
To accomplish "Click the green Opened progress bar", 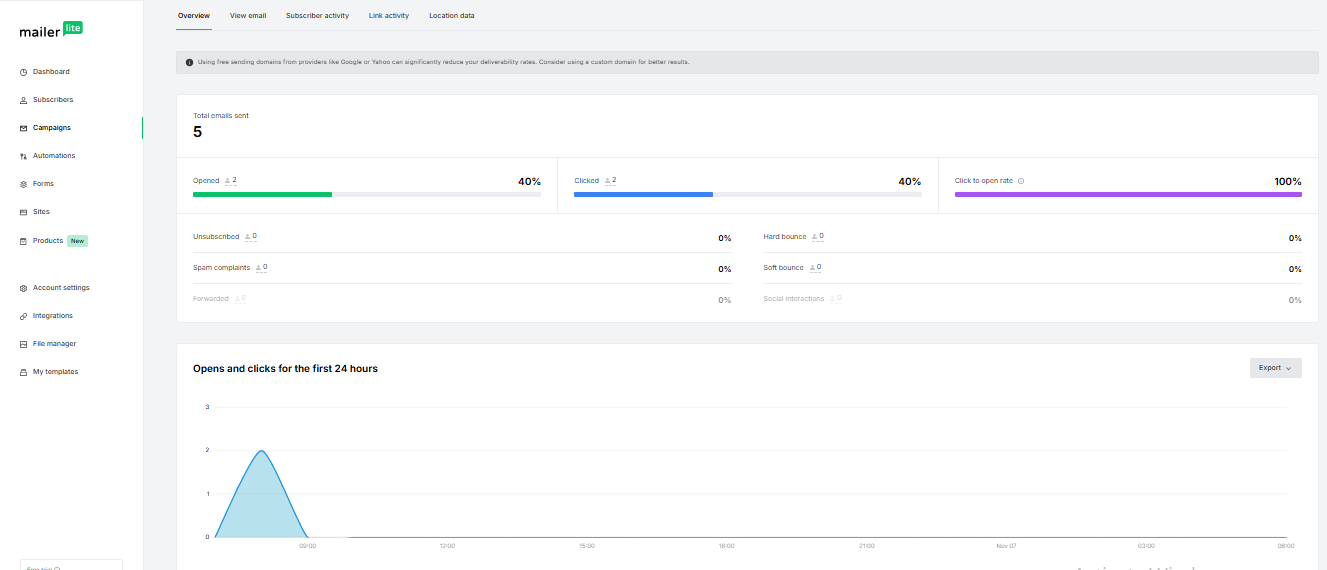I will [262, 194].
